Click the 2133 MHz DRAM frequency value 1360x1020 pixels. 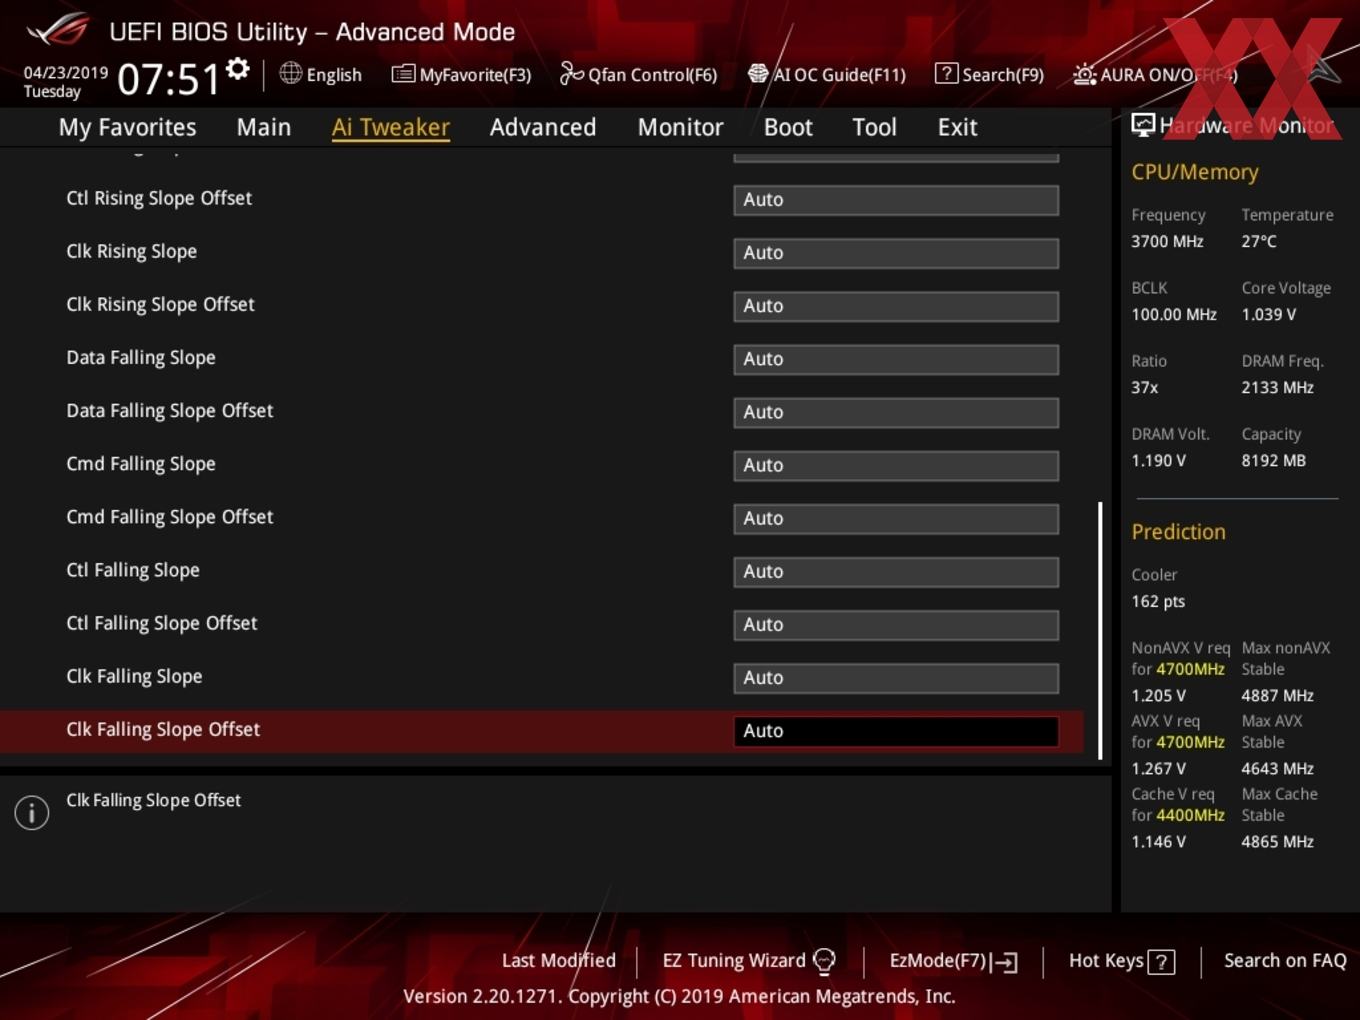coord(1277,387)
